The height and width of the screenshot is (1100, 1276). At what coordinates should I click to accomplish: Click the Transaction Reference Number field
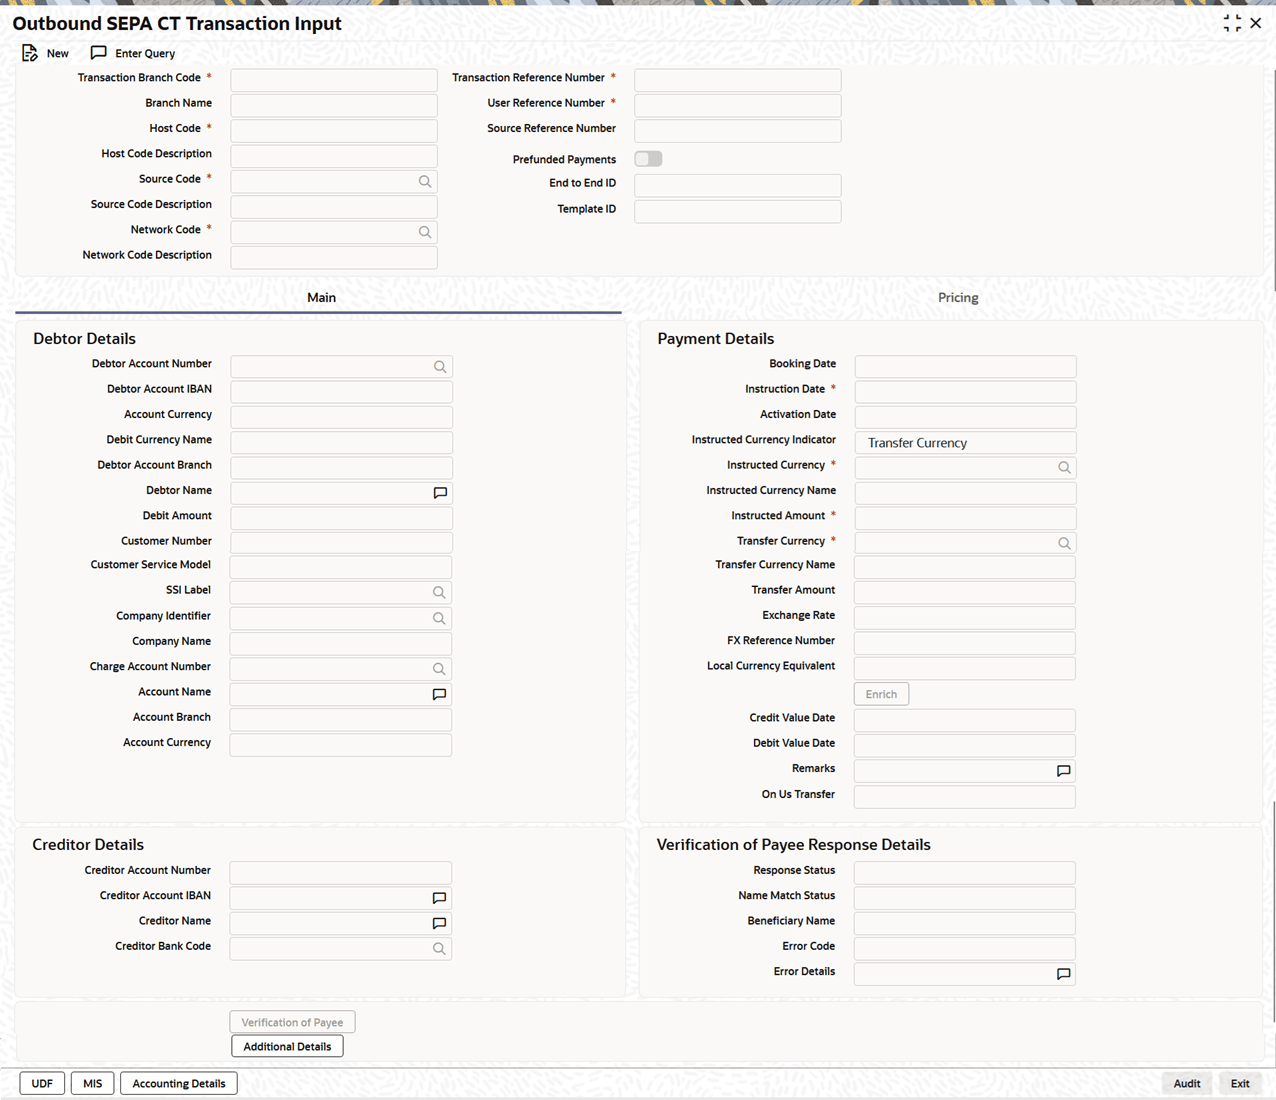click(738, 80)
